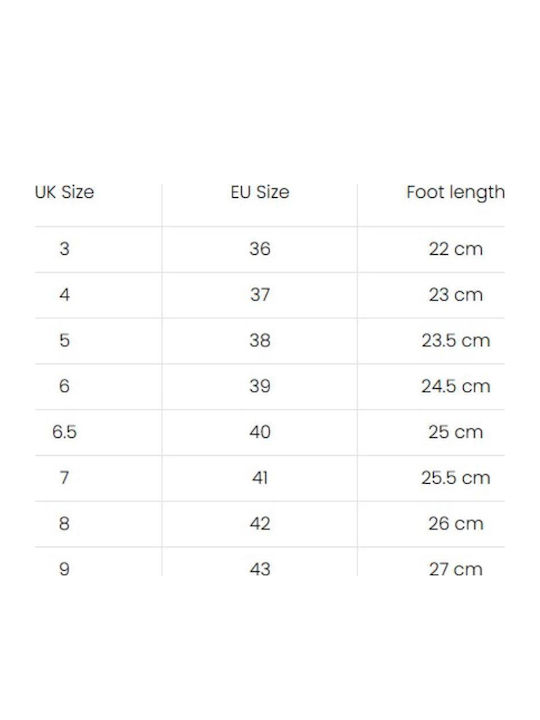Viewport: 540px width, 720px height.
Task: Click the EU Size column header
Action: [x=260, y=192]
